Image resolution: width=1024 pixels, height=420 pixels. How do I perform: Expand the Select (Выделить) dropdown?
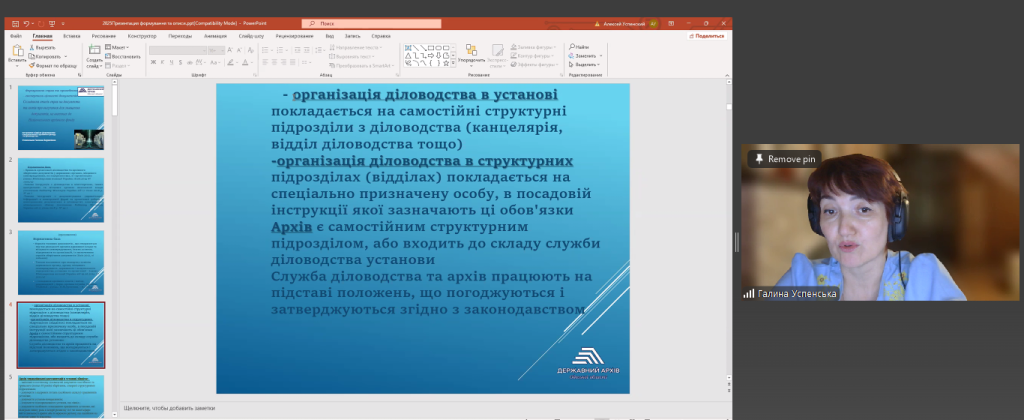pos(586,65)
